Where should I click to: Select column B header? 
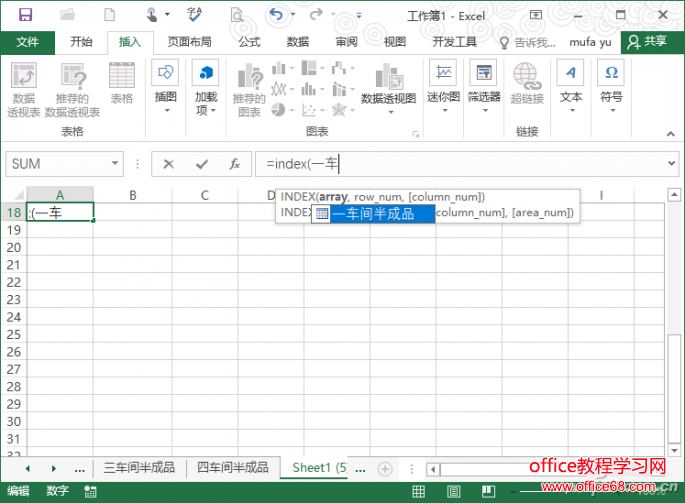tap(133, 195)
